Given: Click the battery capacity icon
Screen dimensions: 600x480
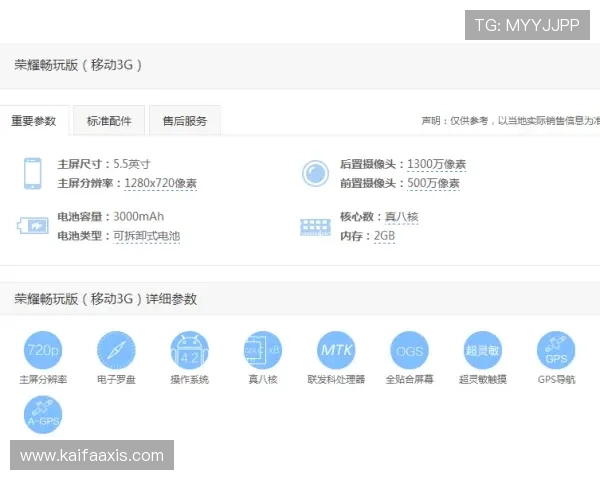Looking at the screenshot, I should [33, 225].
